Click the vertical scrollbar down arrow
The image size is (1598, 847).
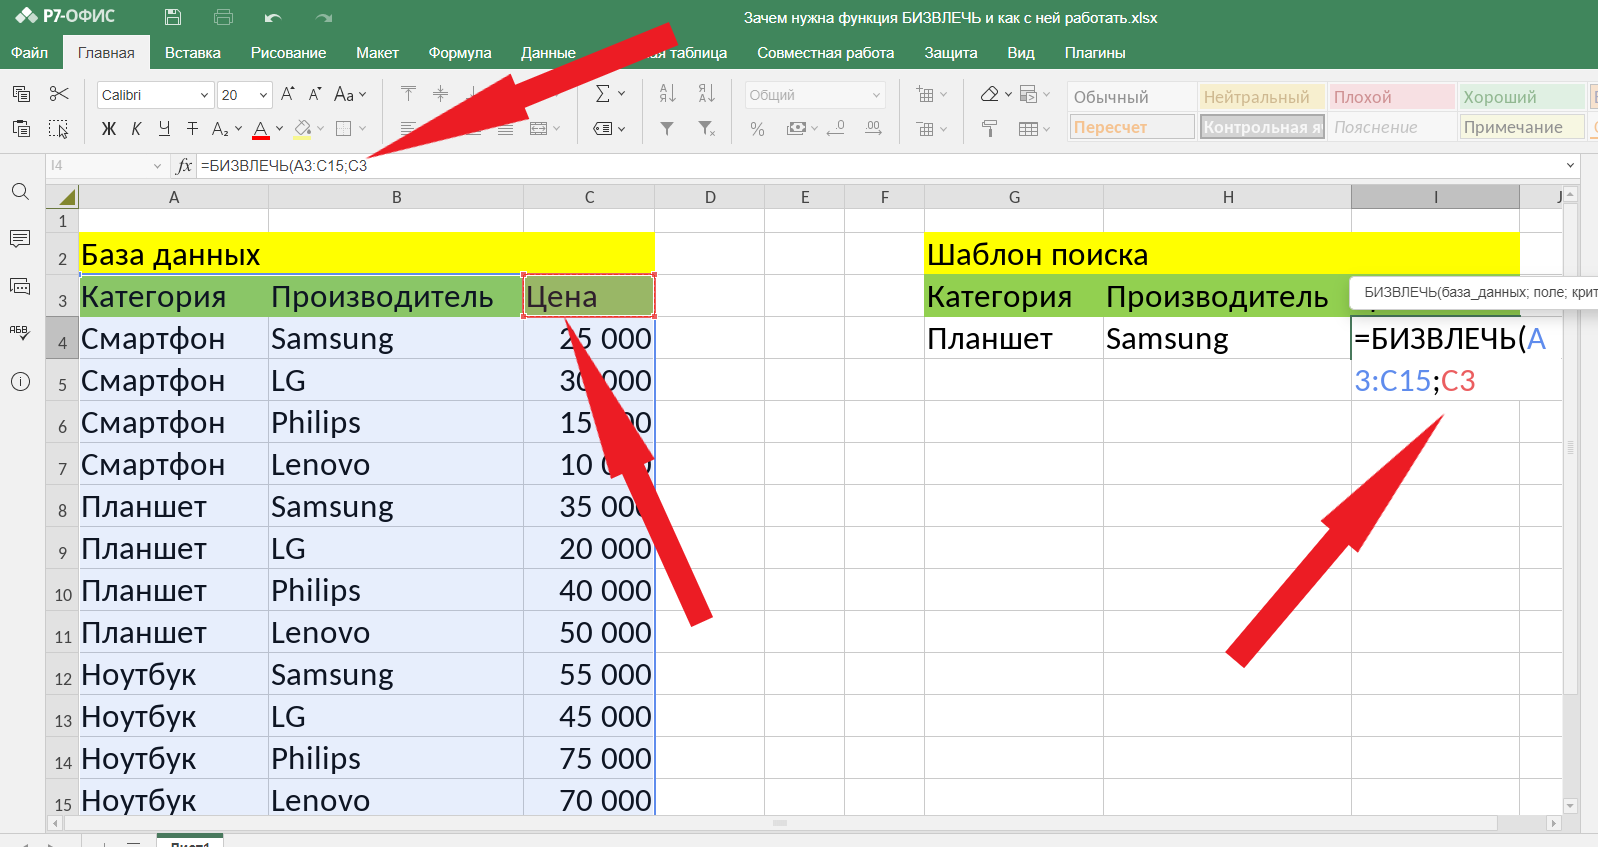point(1570,805)
